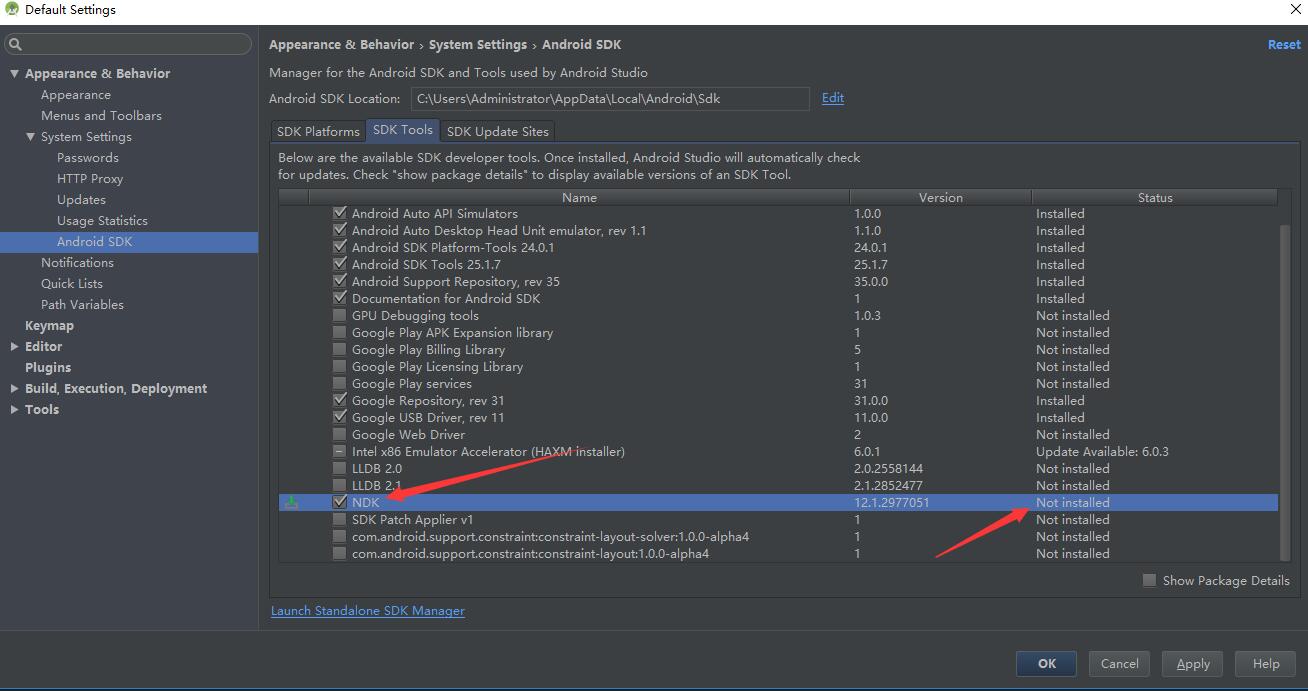Screen dimensions: 1308x691
Task: Open Help for this dialog
Action: (x=1266, y=663)
